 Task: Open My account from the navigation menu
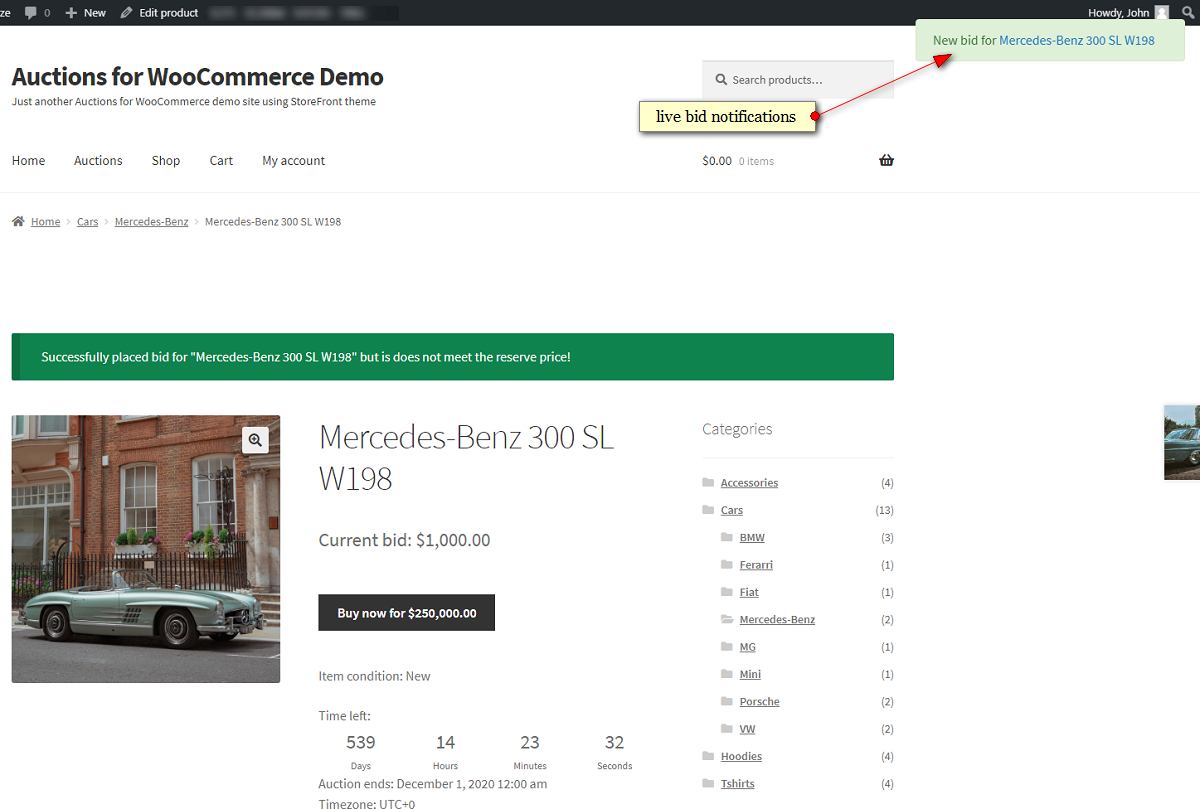click(293, 160)
